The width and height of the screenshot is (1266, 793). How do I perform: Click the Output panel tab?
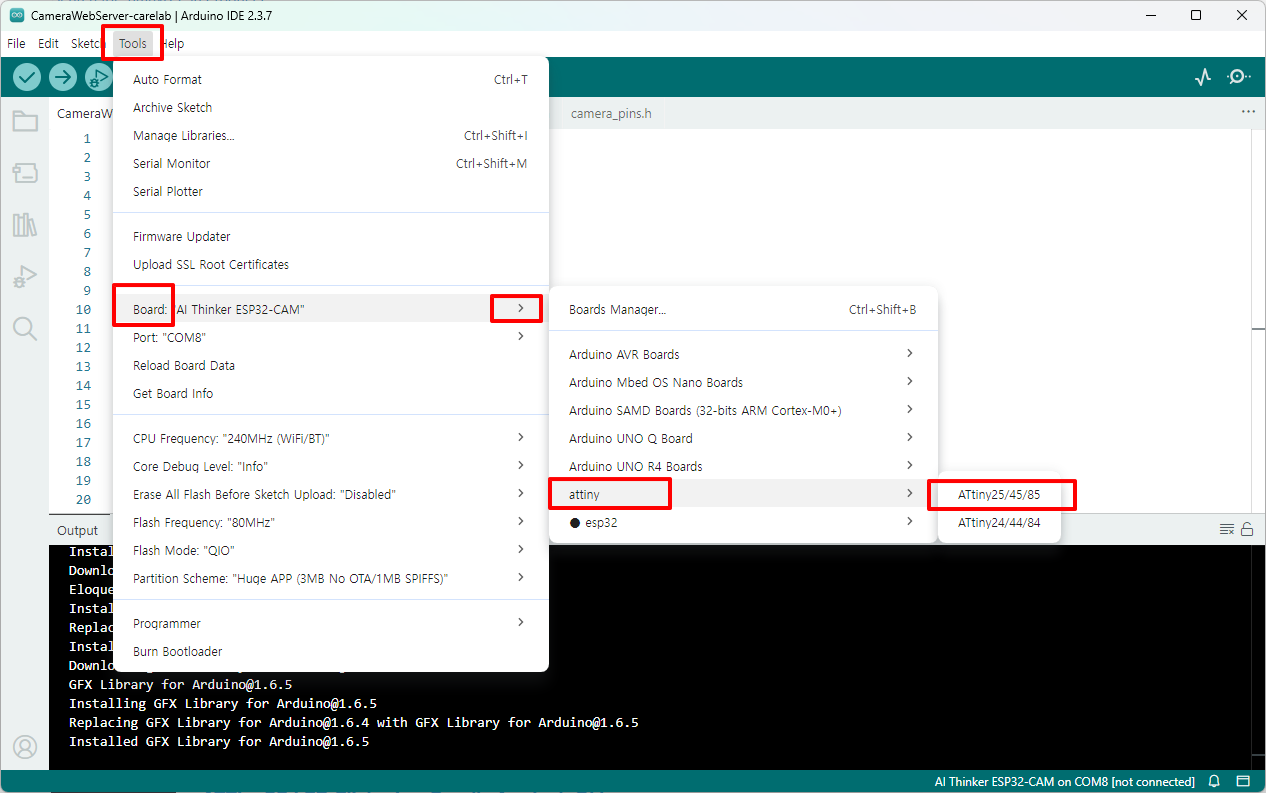pyautogui.click(x=77, y=530)
